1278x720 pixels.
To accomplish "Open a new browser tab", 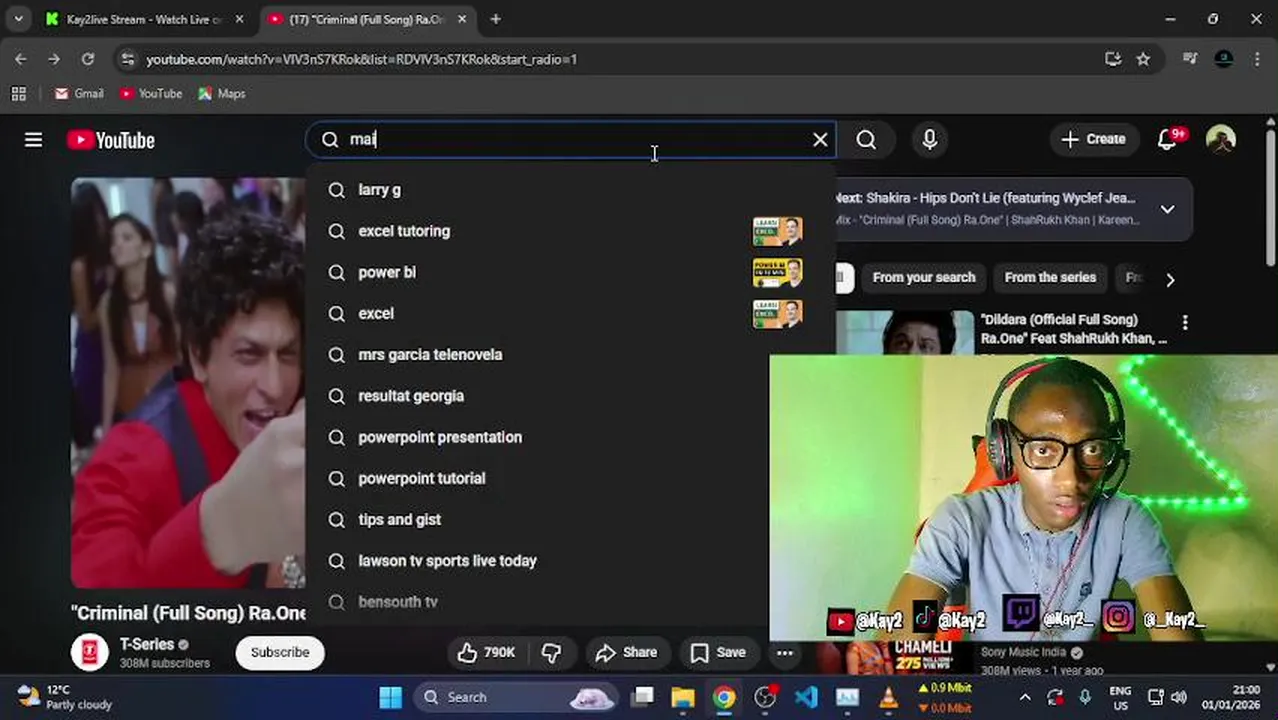I will point(495,19).
